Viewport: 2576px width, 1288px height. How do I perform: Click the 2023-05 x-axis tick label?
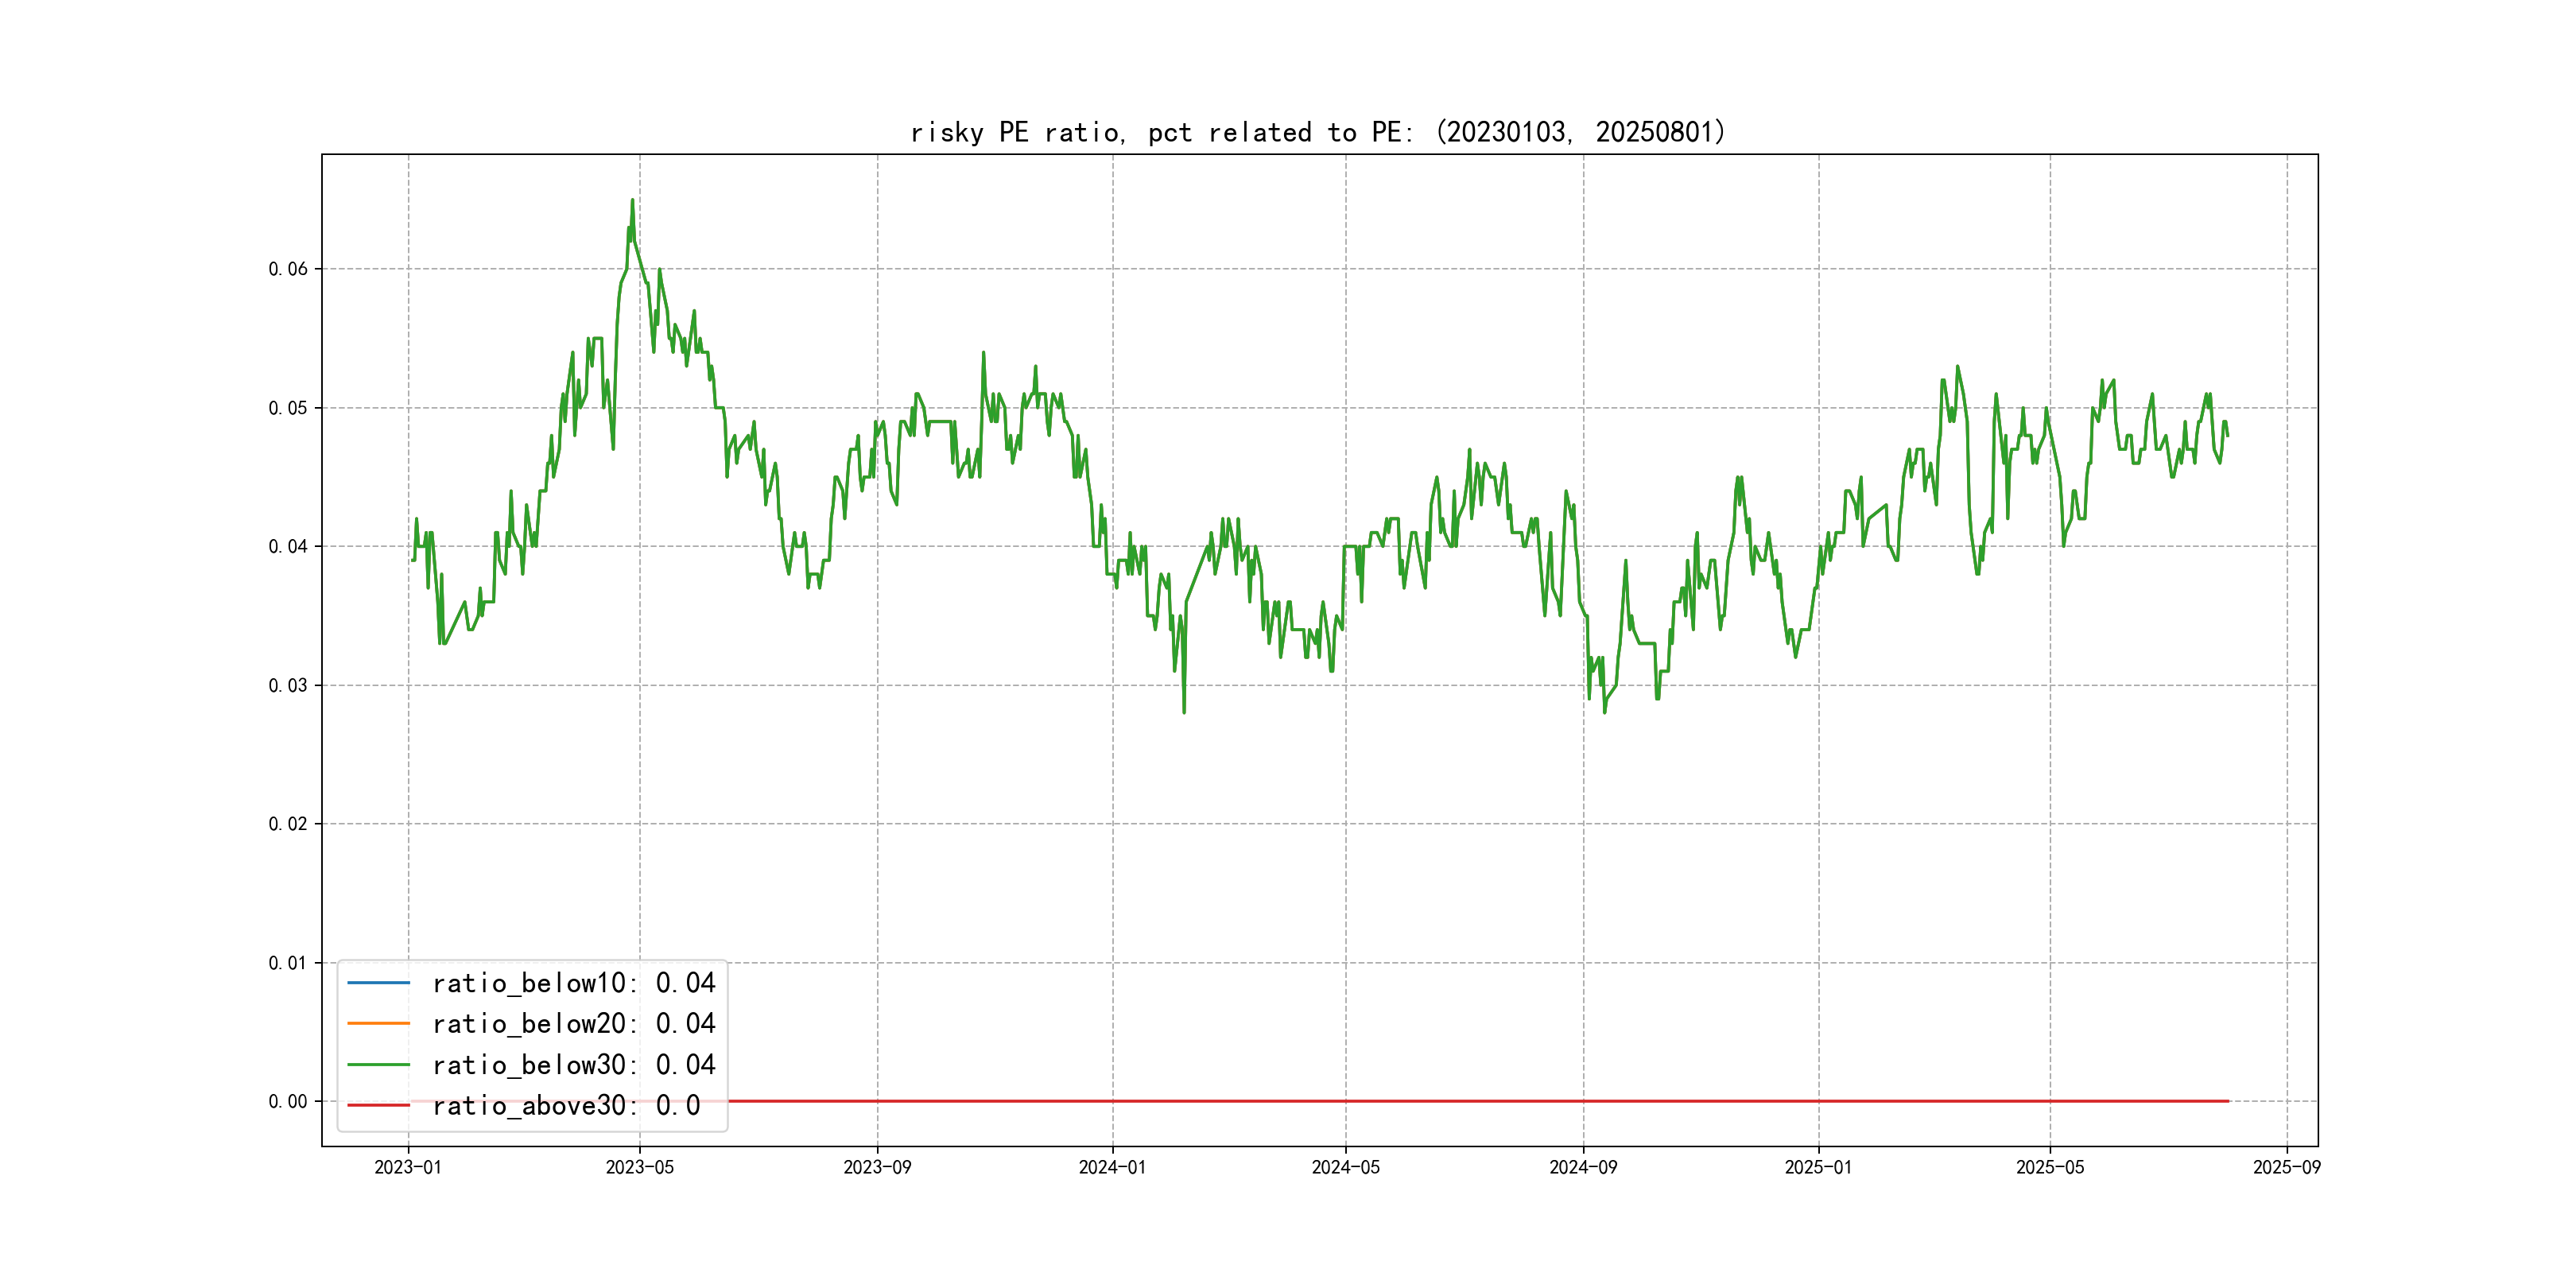[x=640, y=1167]
